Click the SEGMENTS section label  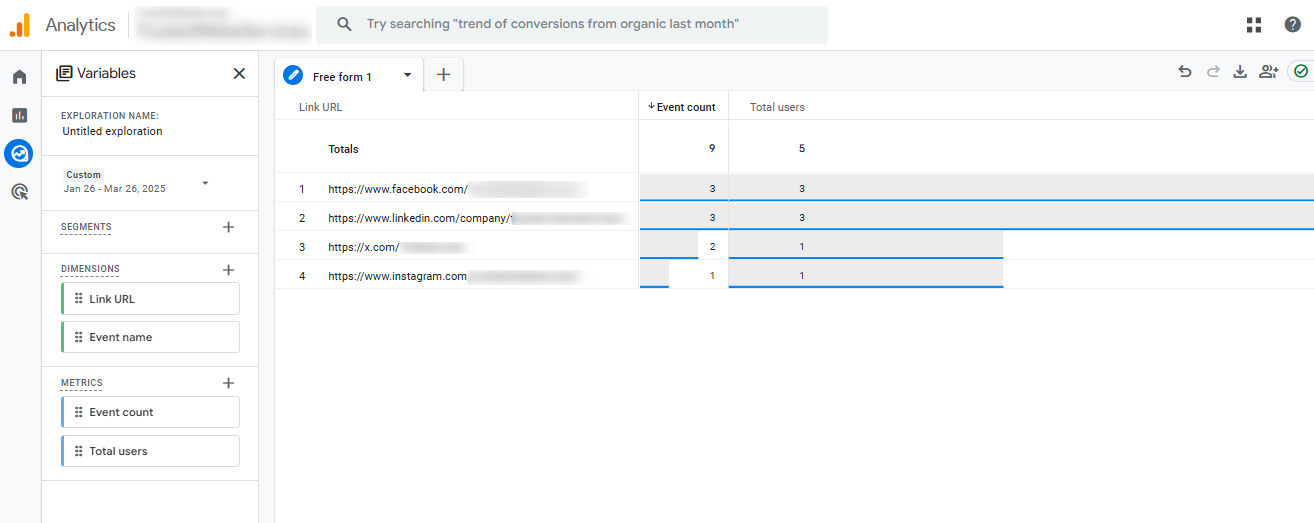pyautogui.click(x=86, y=227)
